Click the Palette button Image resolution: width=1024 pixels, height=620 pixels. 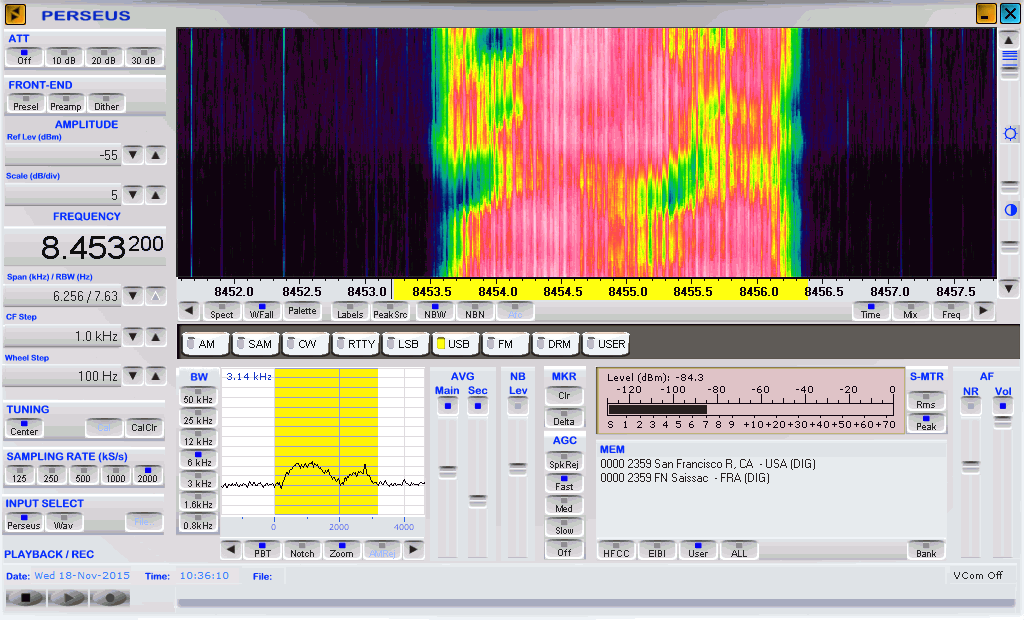coord(302,311)
